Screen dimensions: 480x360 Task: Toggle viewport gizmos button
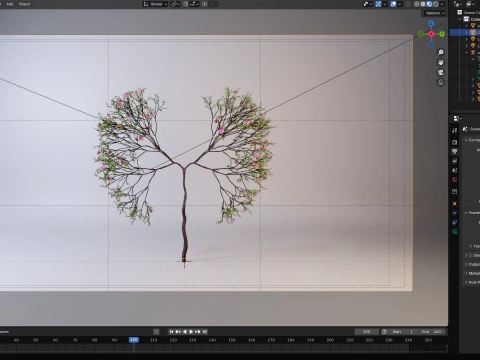(x=378, y=4)
